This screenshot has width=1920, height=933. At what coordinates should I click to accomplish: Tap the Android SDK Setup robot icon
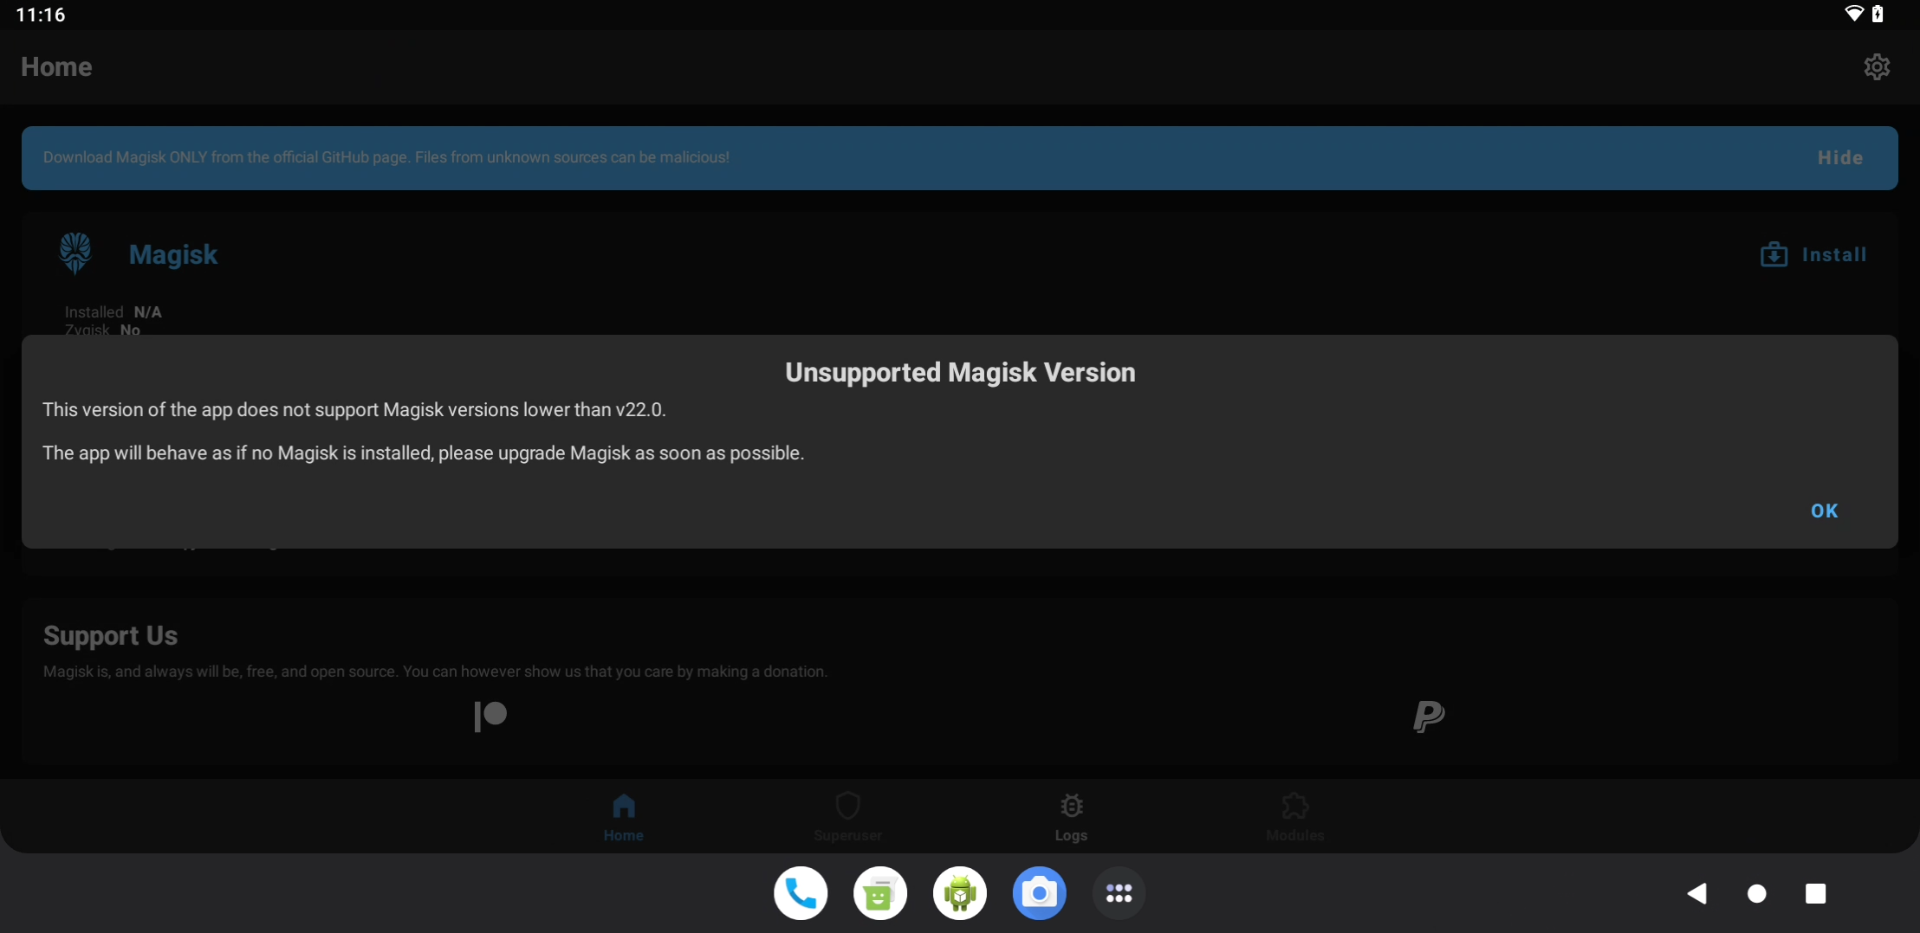[960, 894]
